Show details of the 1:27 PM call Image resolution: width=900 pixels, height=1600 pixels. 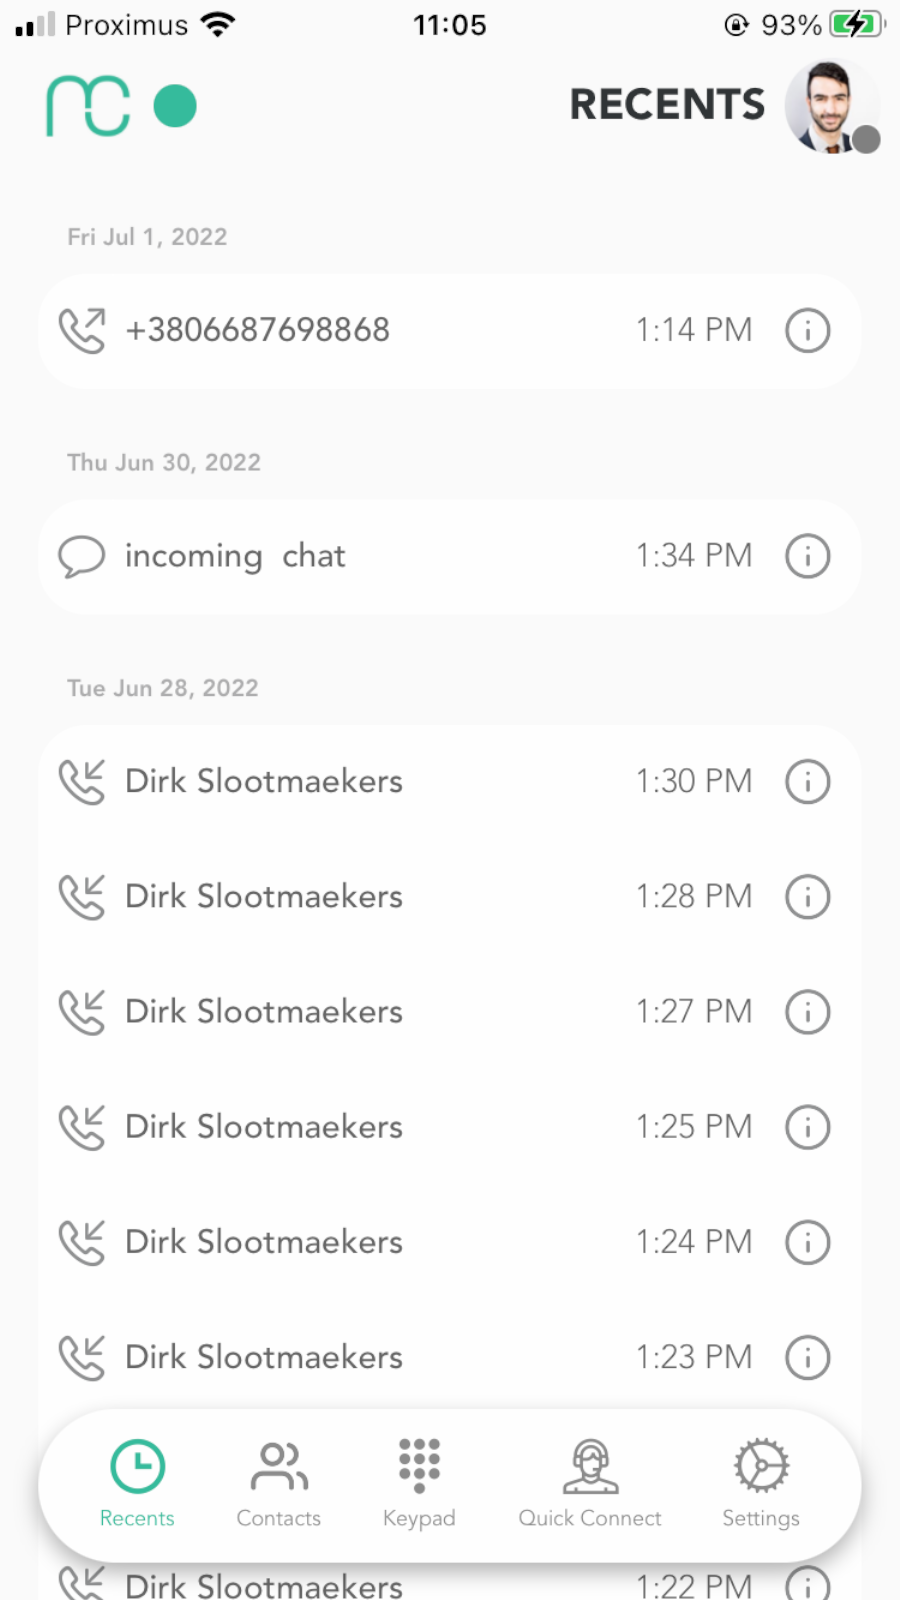pos(807,1012)
